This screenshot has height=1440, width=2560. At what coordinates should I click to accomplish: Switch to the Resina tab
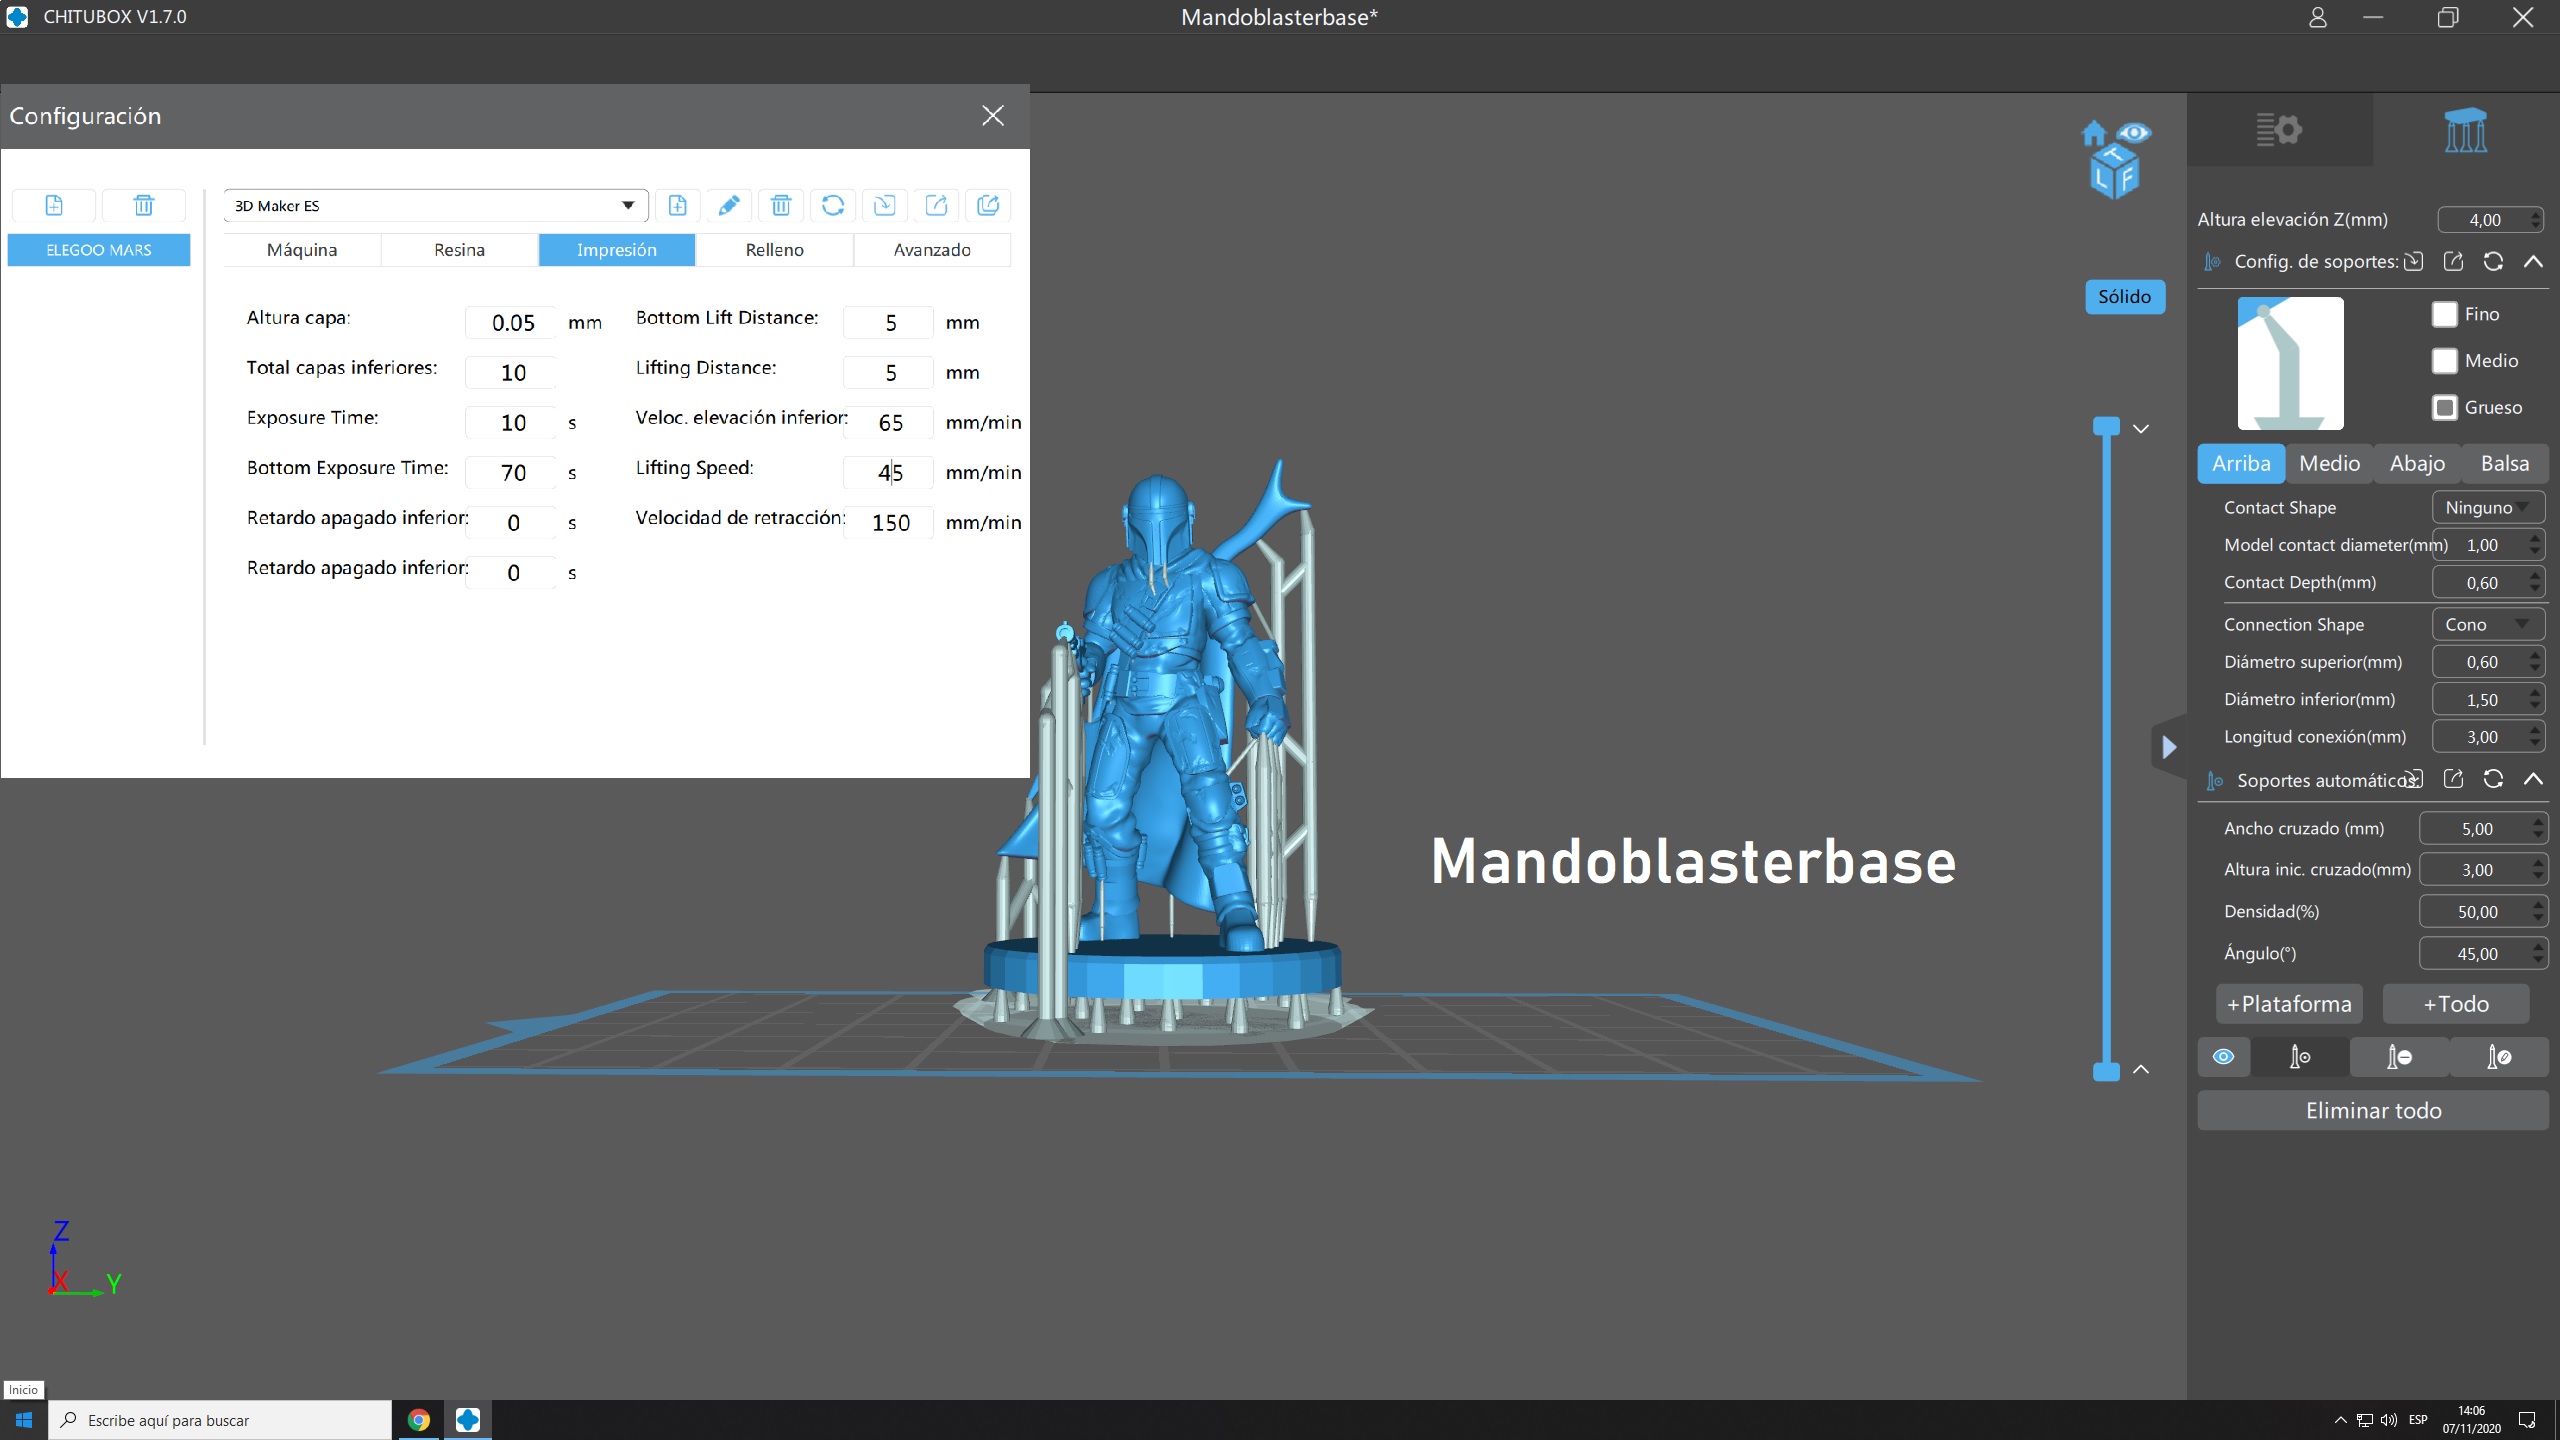[x=459, y=250]
